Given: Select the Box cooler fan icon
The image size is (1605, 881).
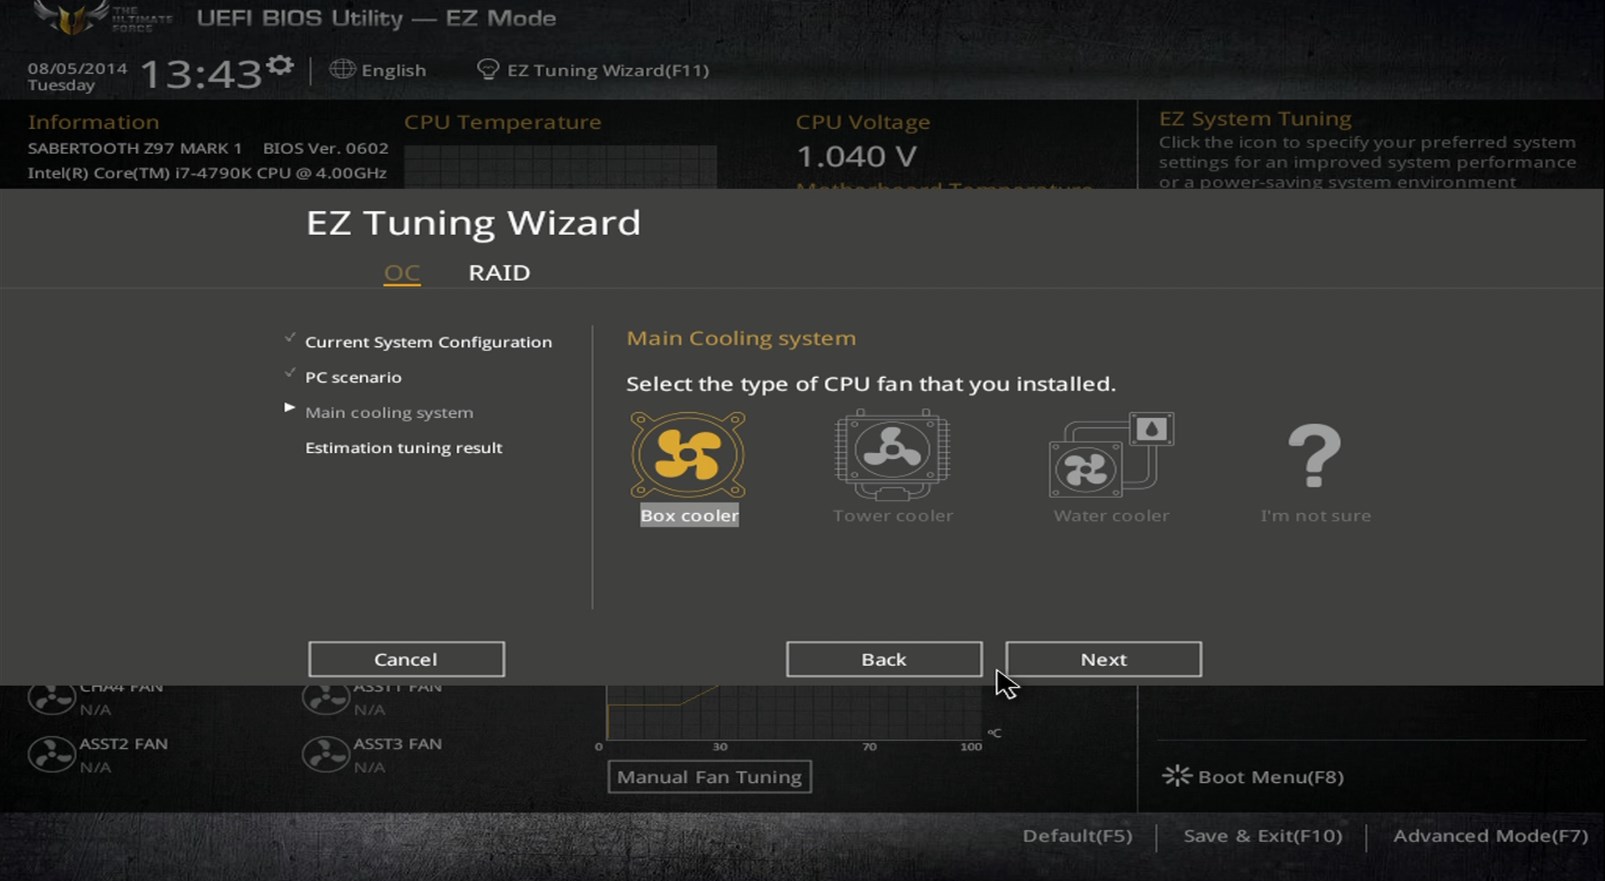Looking at the screenshot, I should (x=688, y=455).
